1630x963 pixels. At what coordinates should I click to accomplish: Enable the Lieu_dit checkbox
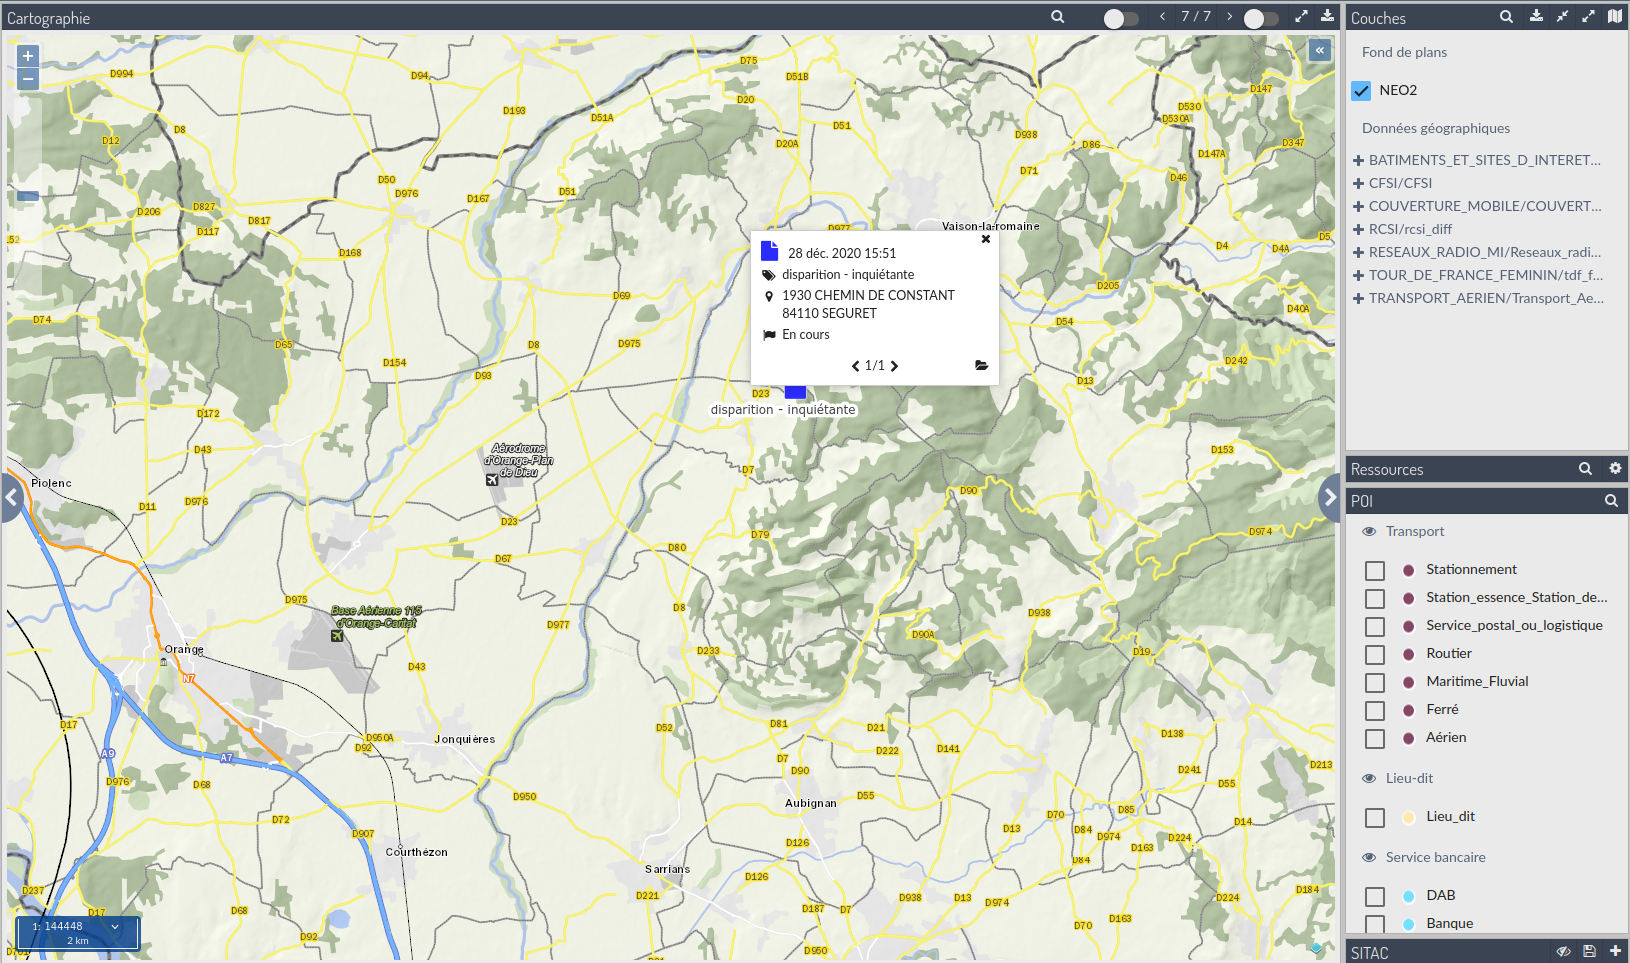point(1375,817)
